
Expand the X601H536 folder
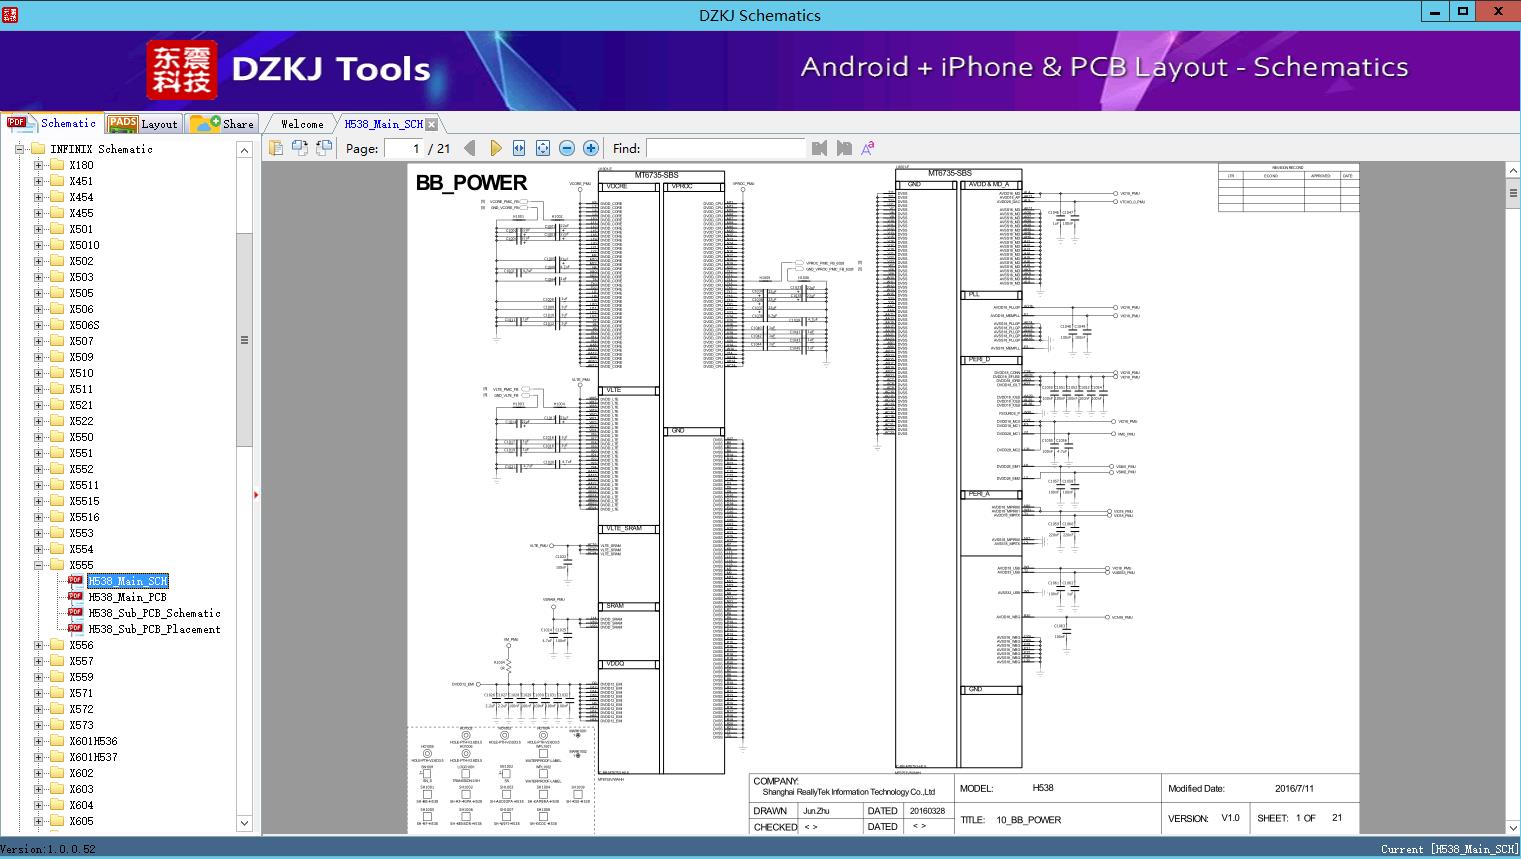click(38, 741)
